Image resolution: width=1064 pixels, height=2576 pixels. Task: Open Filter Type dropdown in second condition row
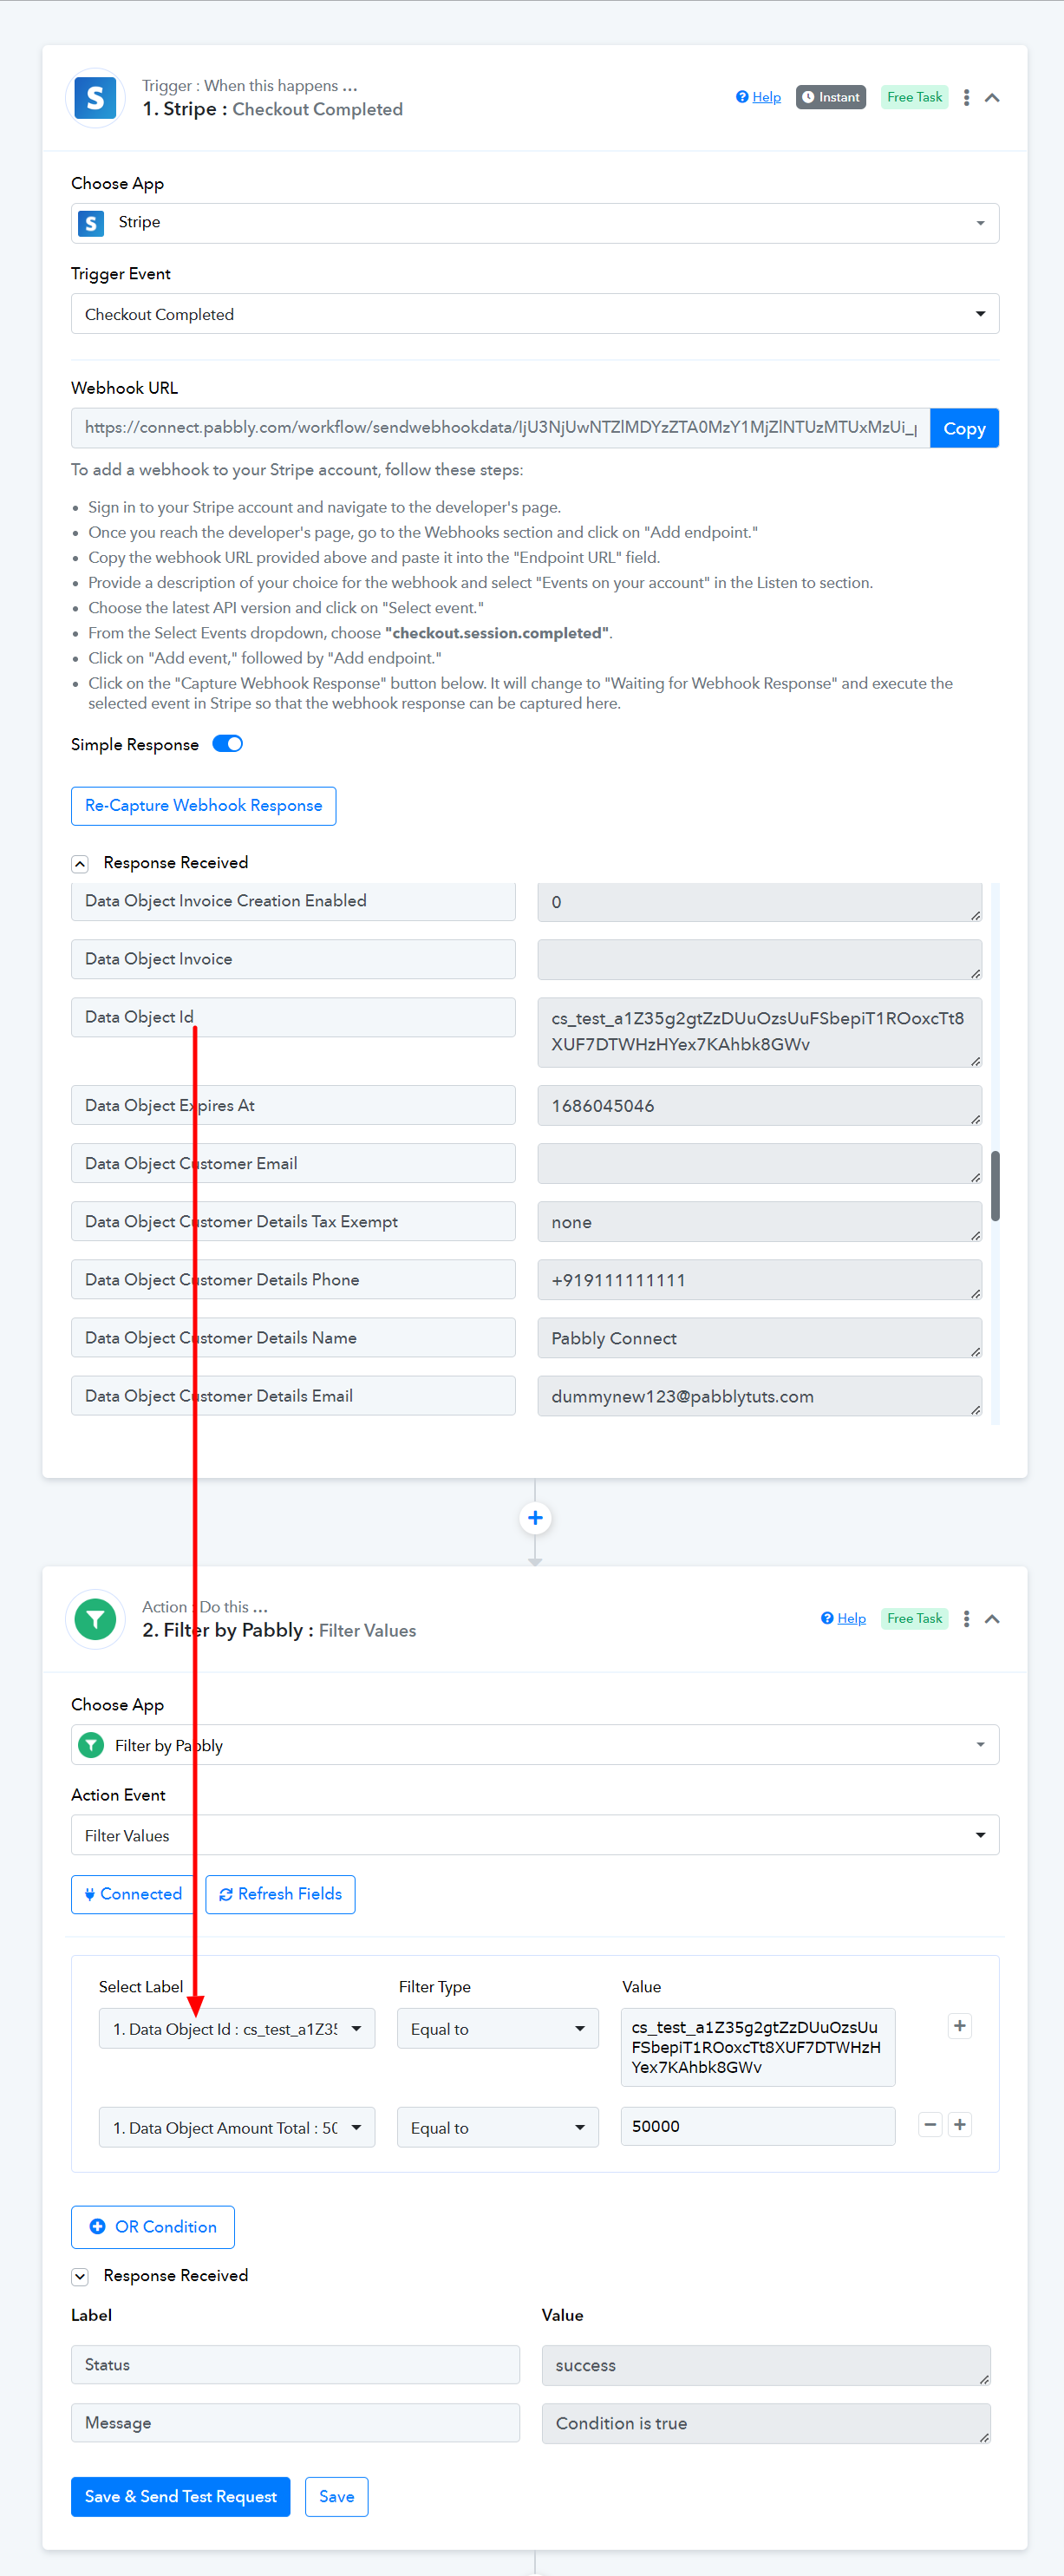[x=497, y=2127]
